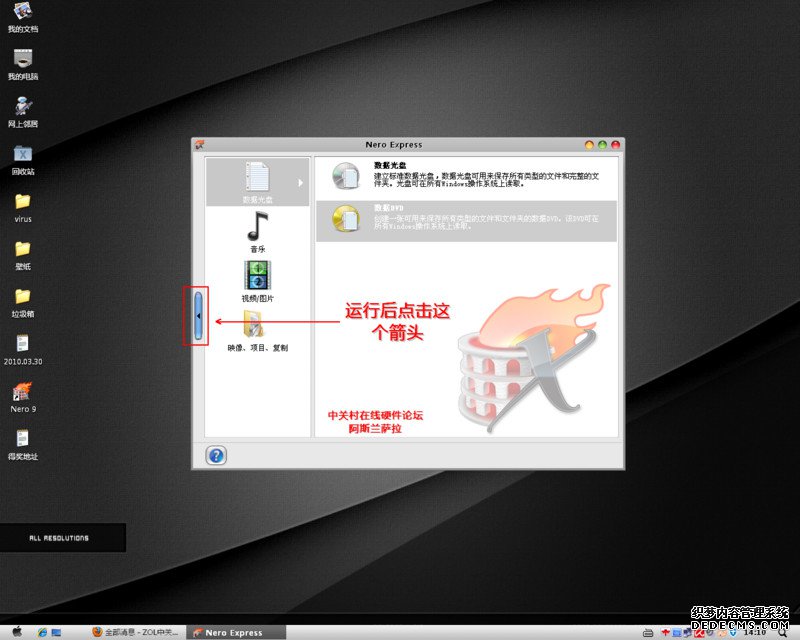Click the 网上邻居 desktop icon
This screenshot has height=640, width=800.
tap(22, 112)
